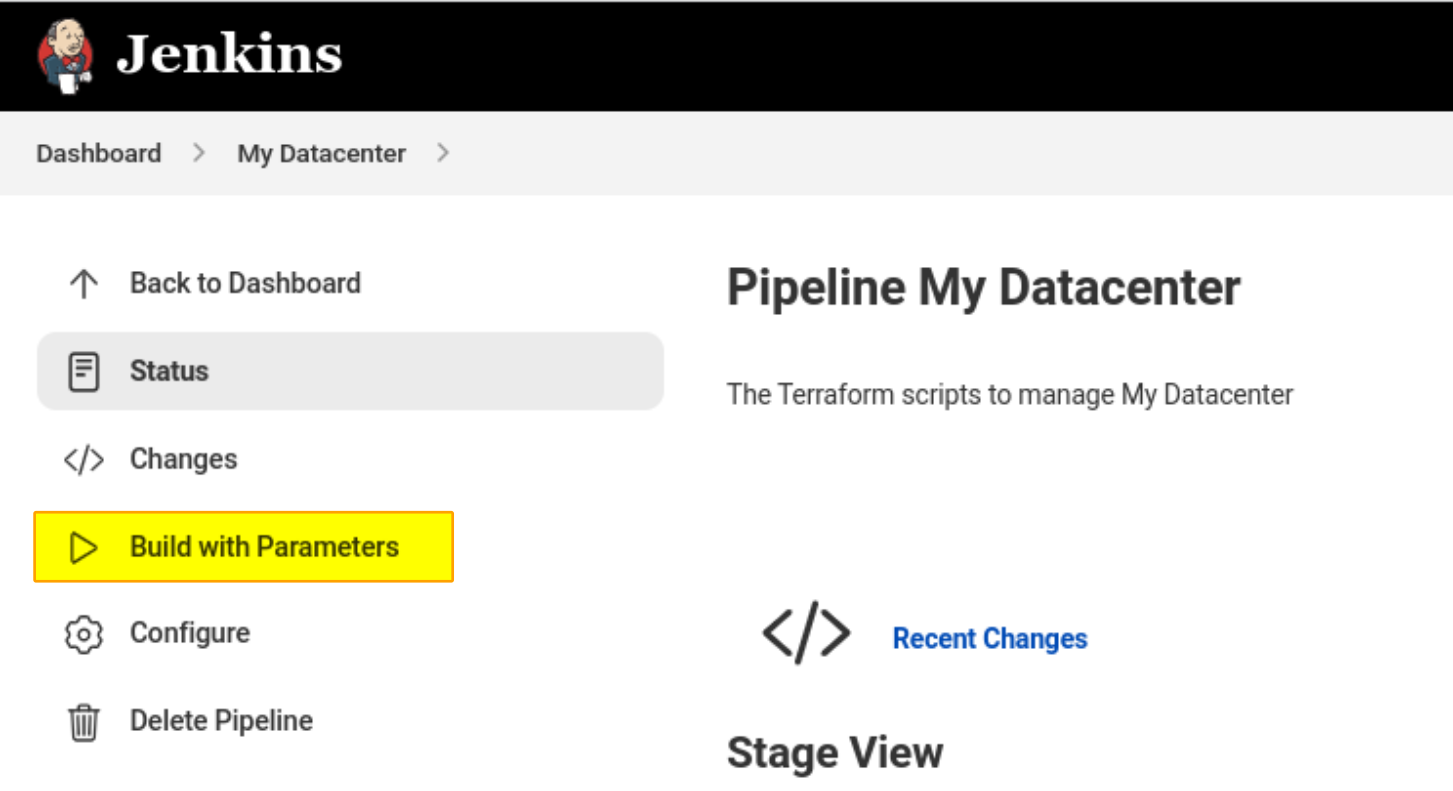Image resolution: width=1453 pixels, height=791 pixels.
Task: Open Configure via the gear icon
Action: [x=84, y=633]
